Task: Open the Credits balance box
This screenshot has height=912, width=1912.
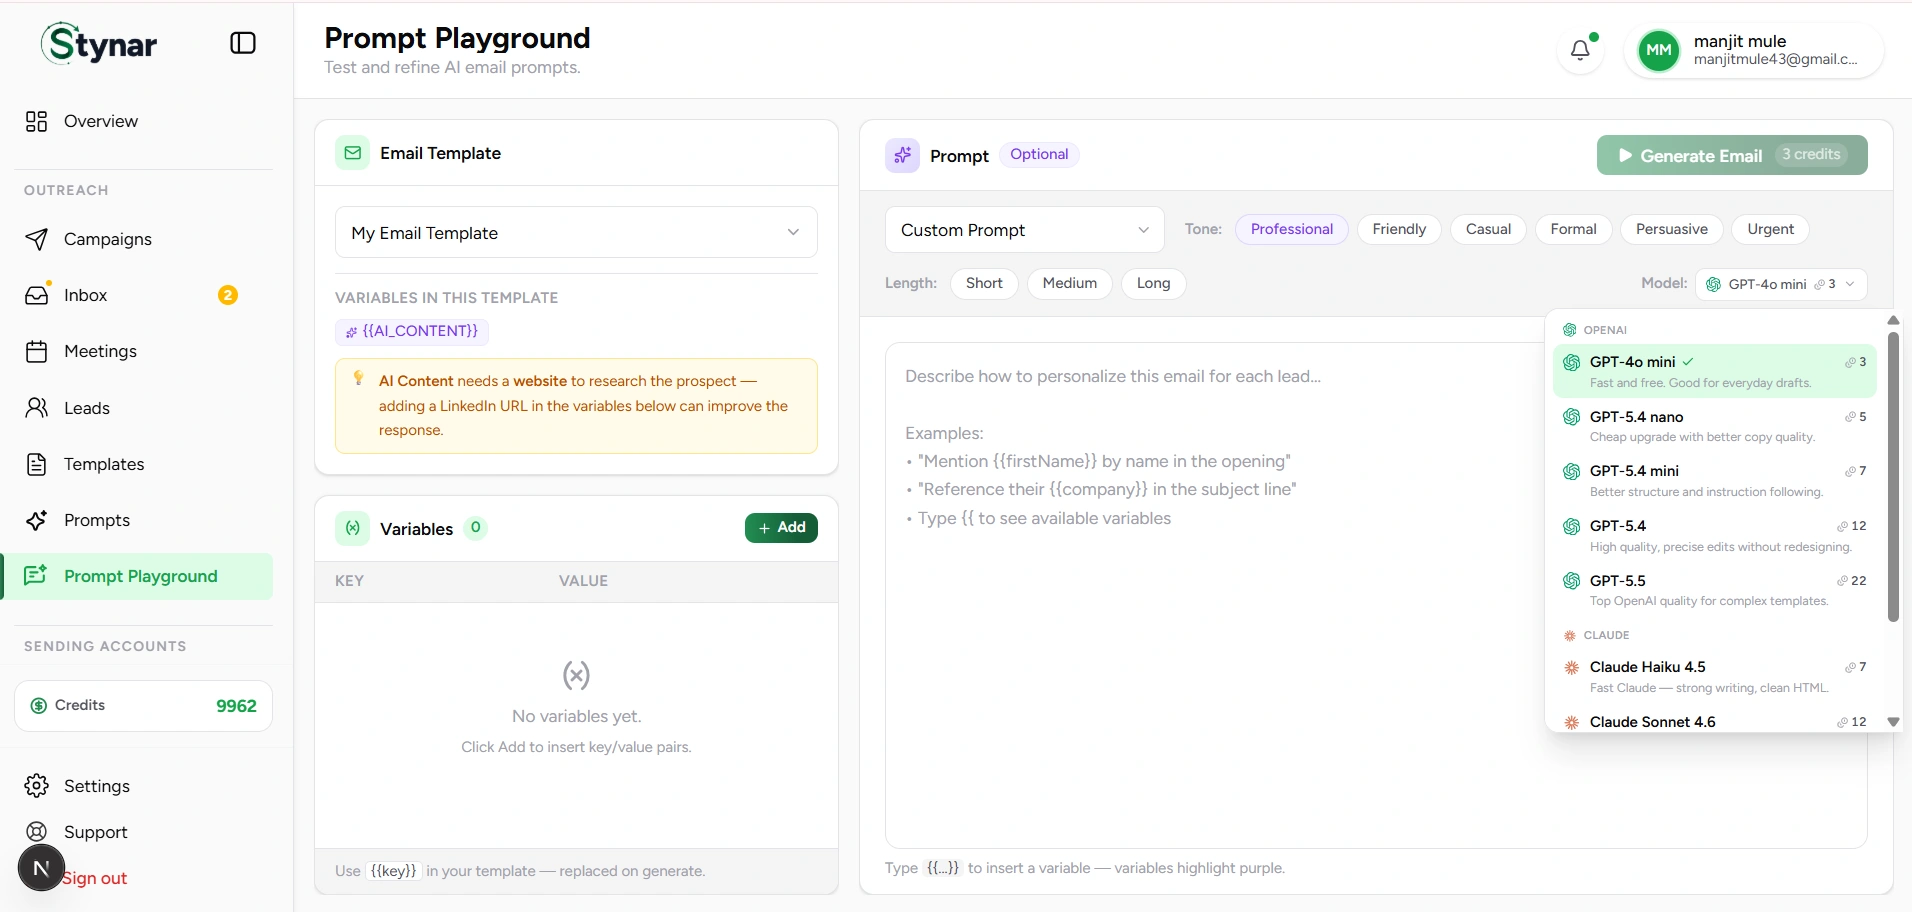Action: 143,706
